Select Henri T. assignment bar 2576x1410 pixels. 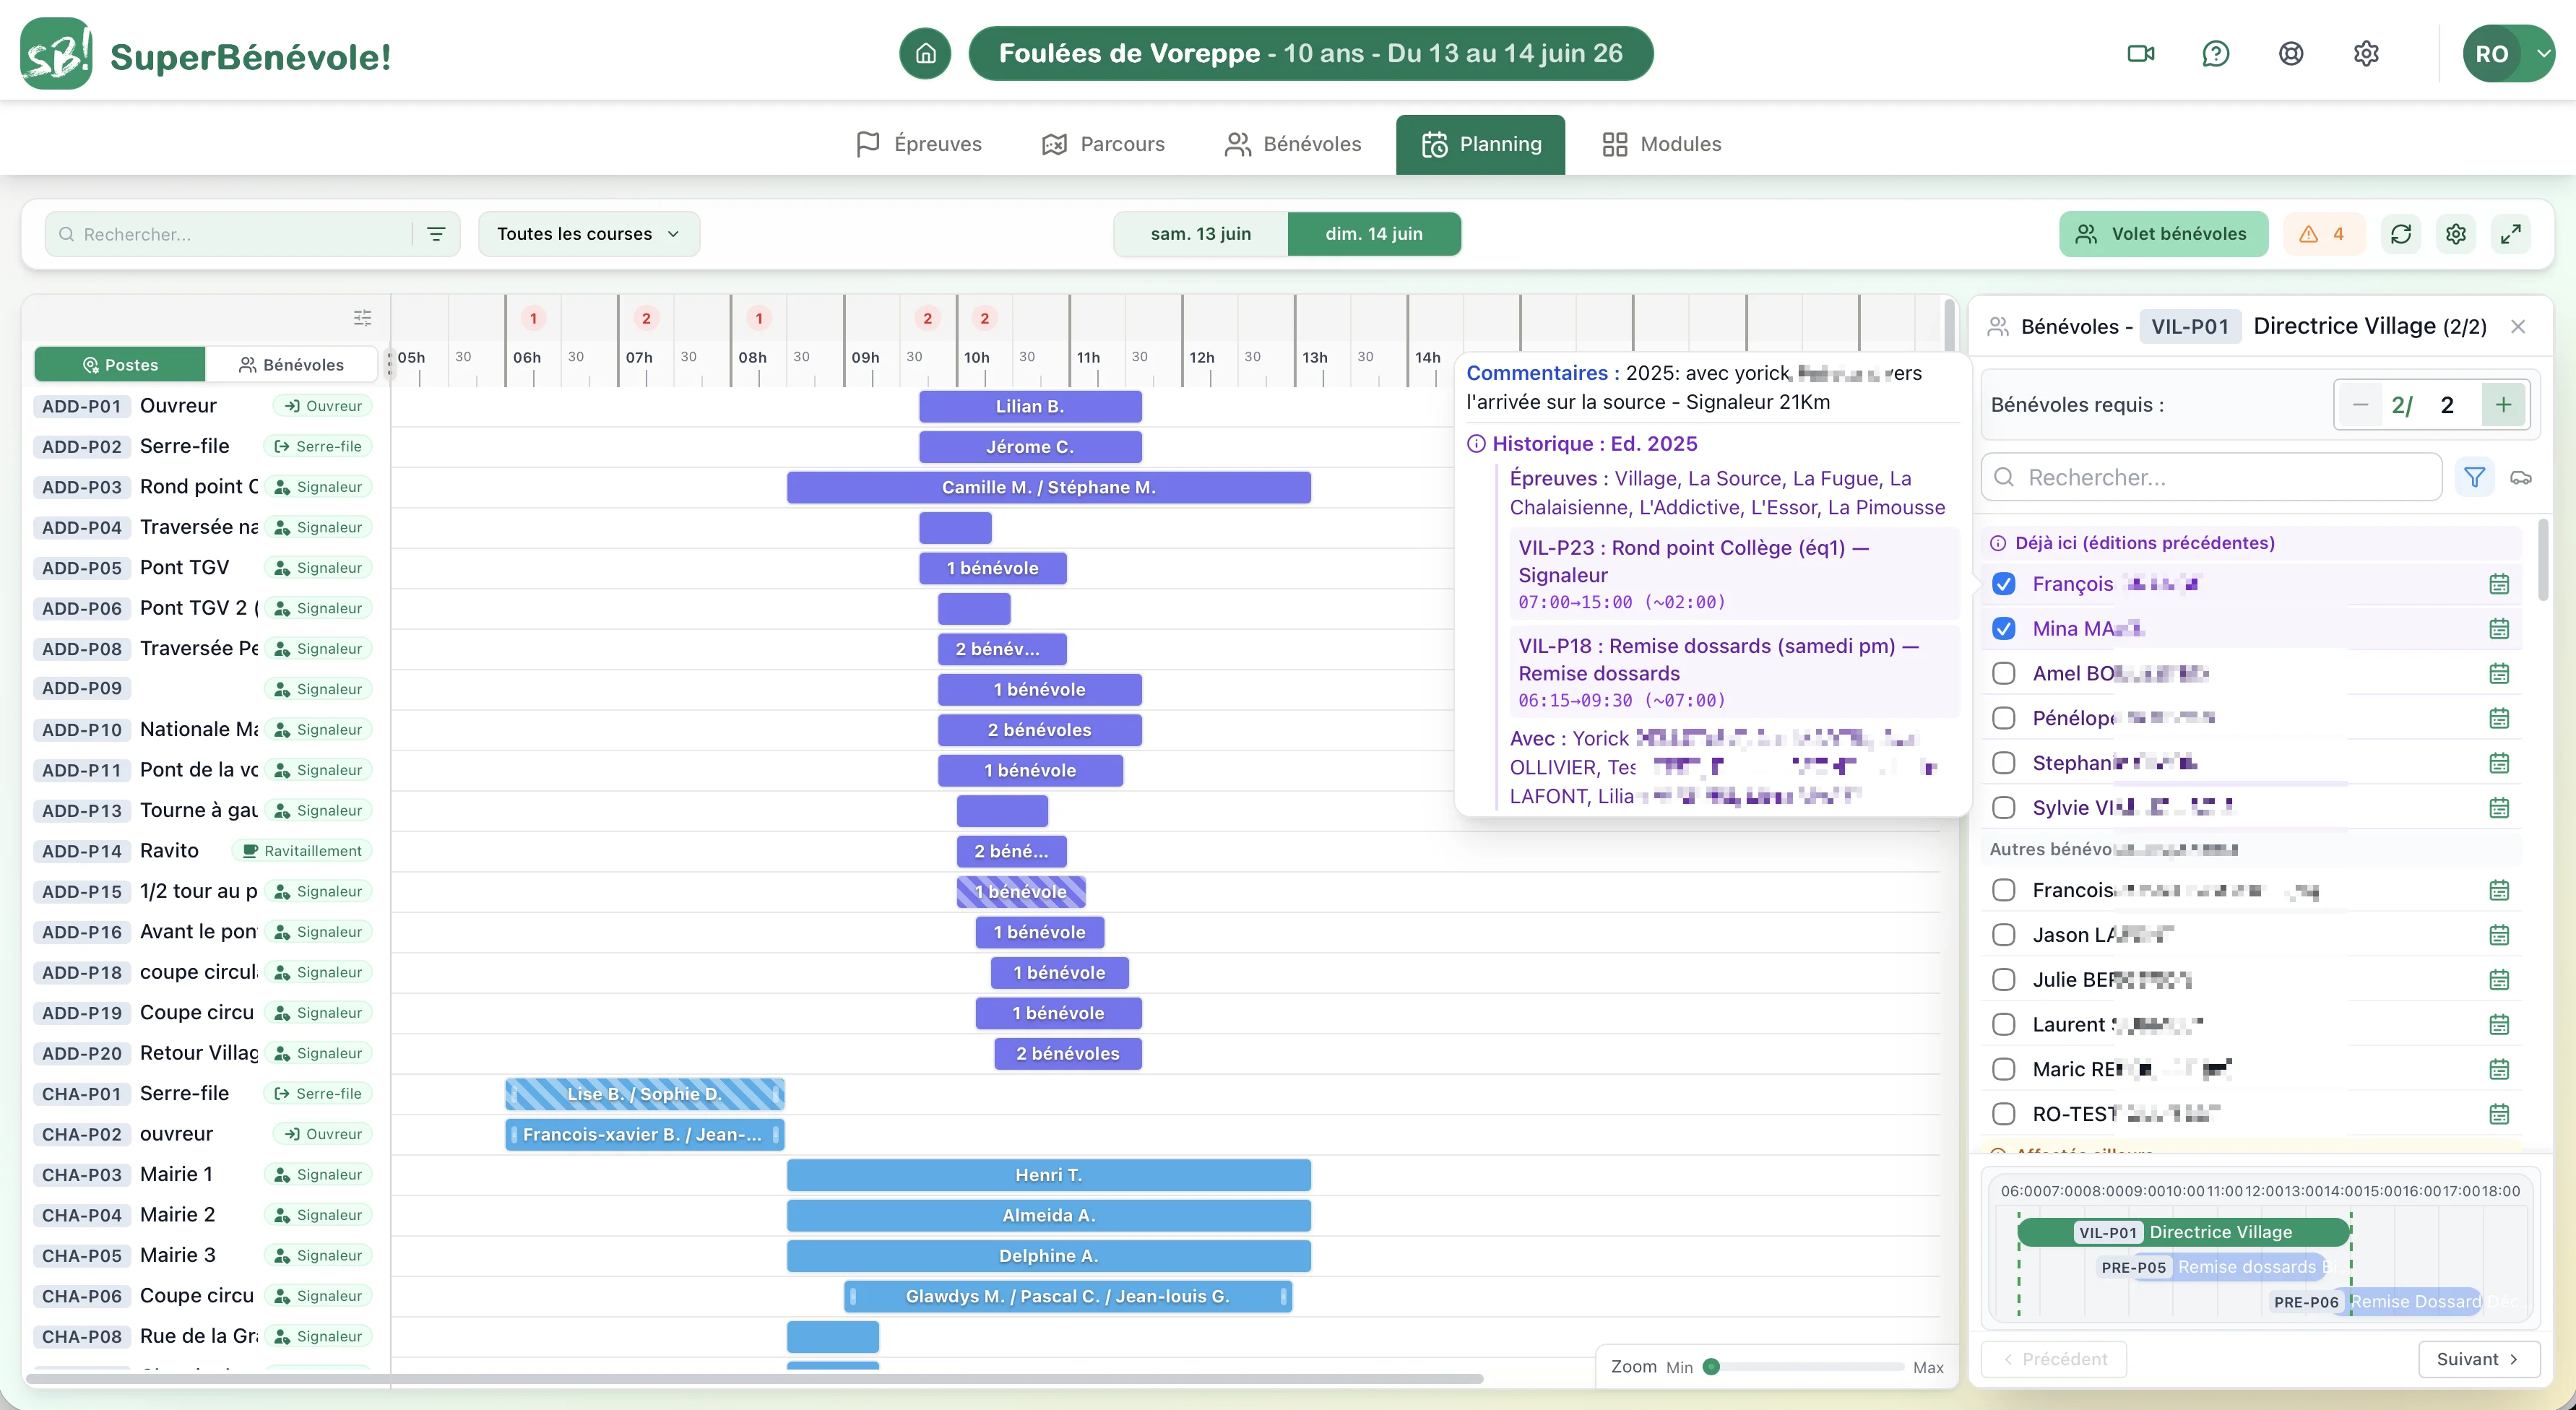pyautogui.click(x=1048, y=1175)
